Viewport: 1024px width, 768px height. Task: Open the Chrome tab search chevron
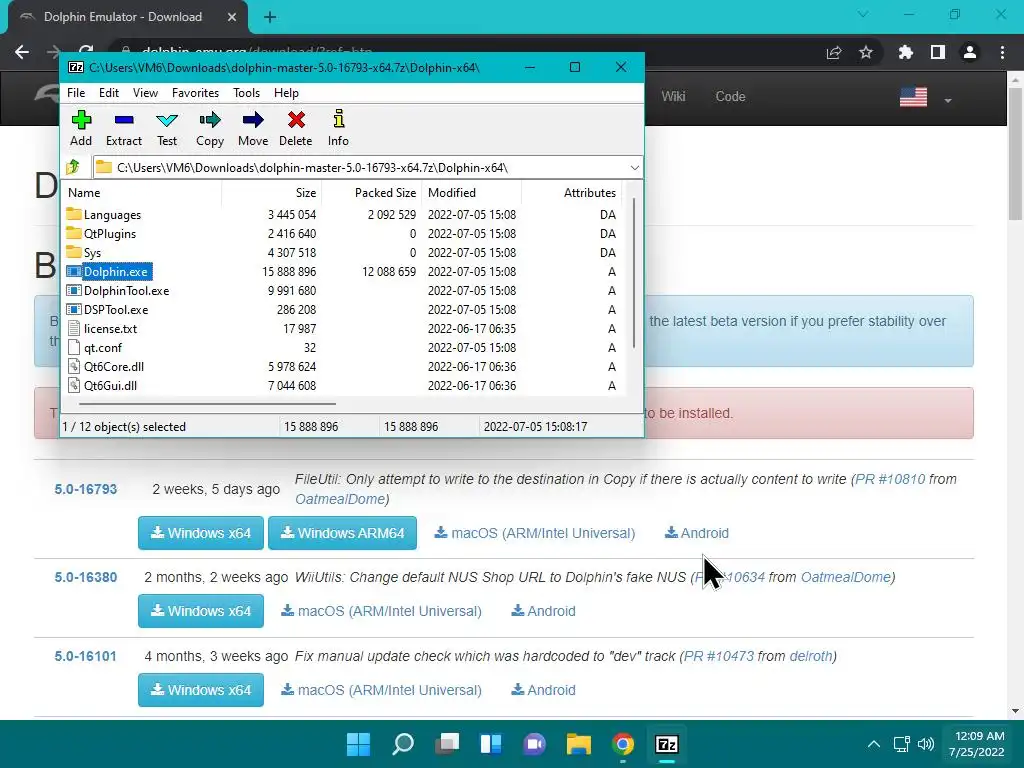pyautogui.click(x=863, y=14)
